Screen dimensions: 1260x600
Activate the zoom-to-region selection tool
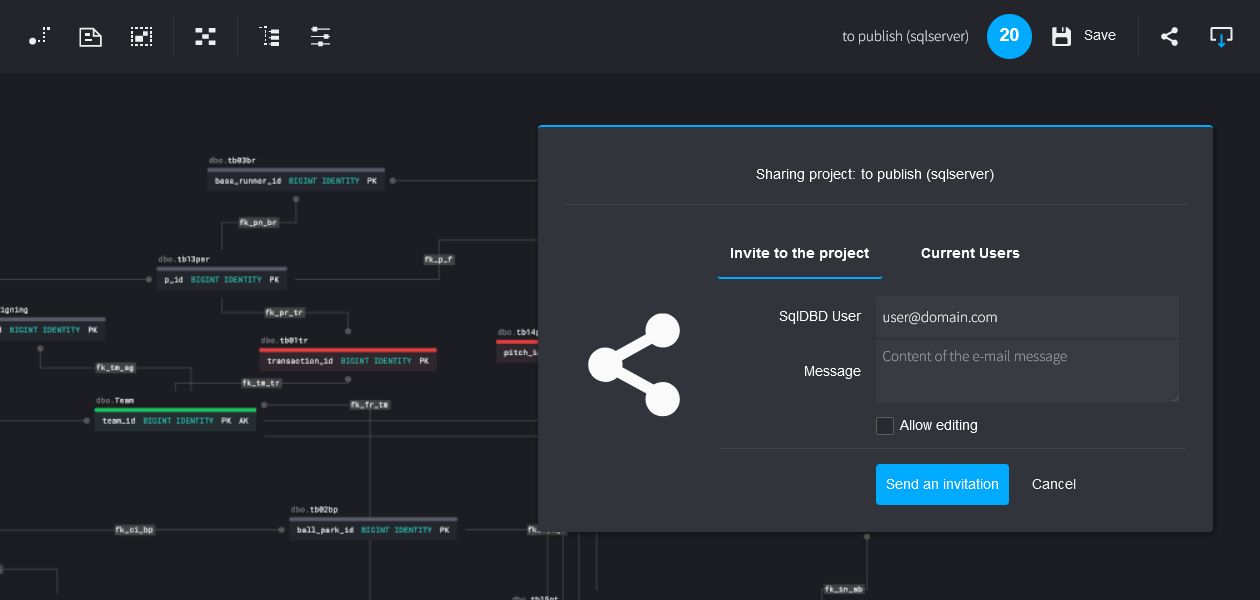point(141,36)
